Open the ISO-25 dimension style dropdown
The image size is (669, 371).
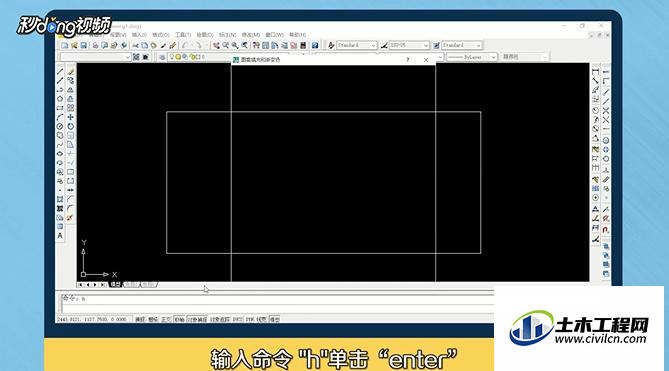point(409,45)
